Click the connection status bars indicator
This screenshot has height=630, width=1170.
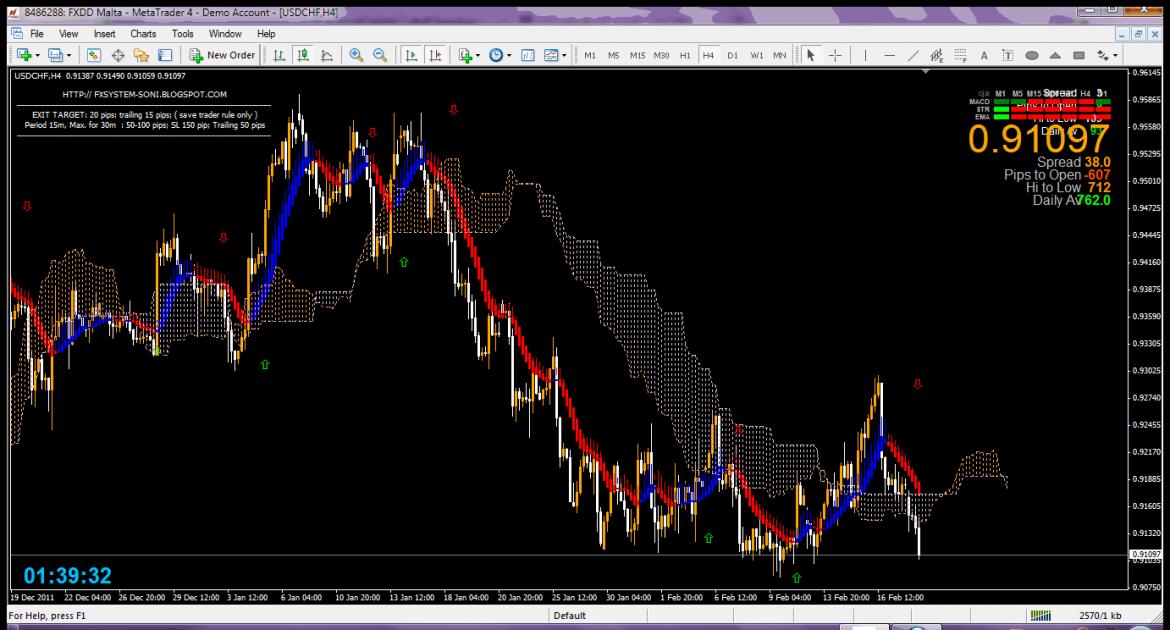point(1041,616)
